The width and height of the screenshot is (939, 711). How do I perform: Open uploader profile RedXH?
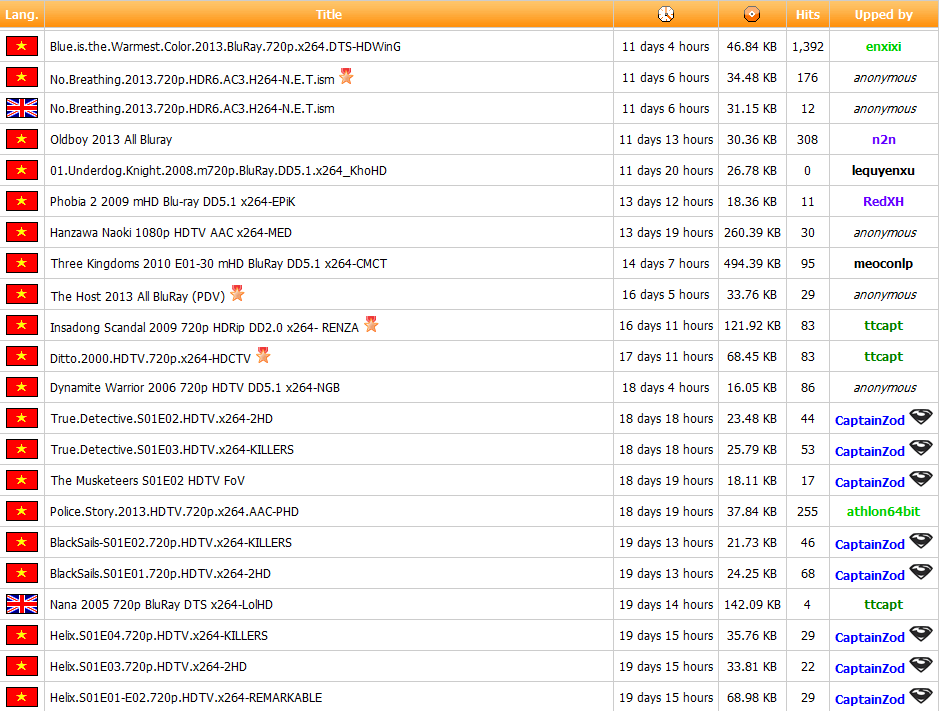point(883,202)
